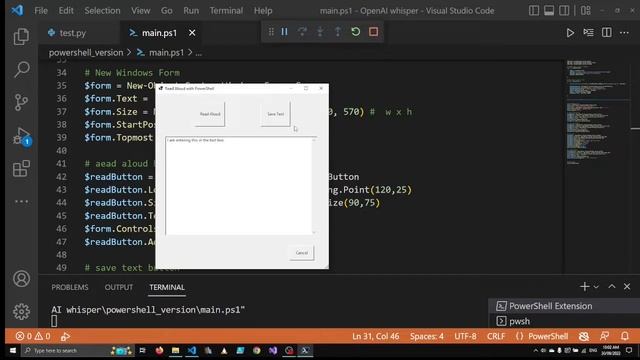Close the main.ps1 editor tab

point(192,33)
